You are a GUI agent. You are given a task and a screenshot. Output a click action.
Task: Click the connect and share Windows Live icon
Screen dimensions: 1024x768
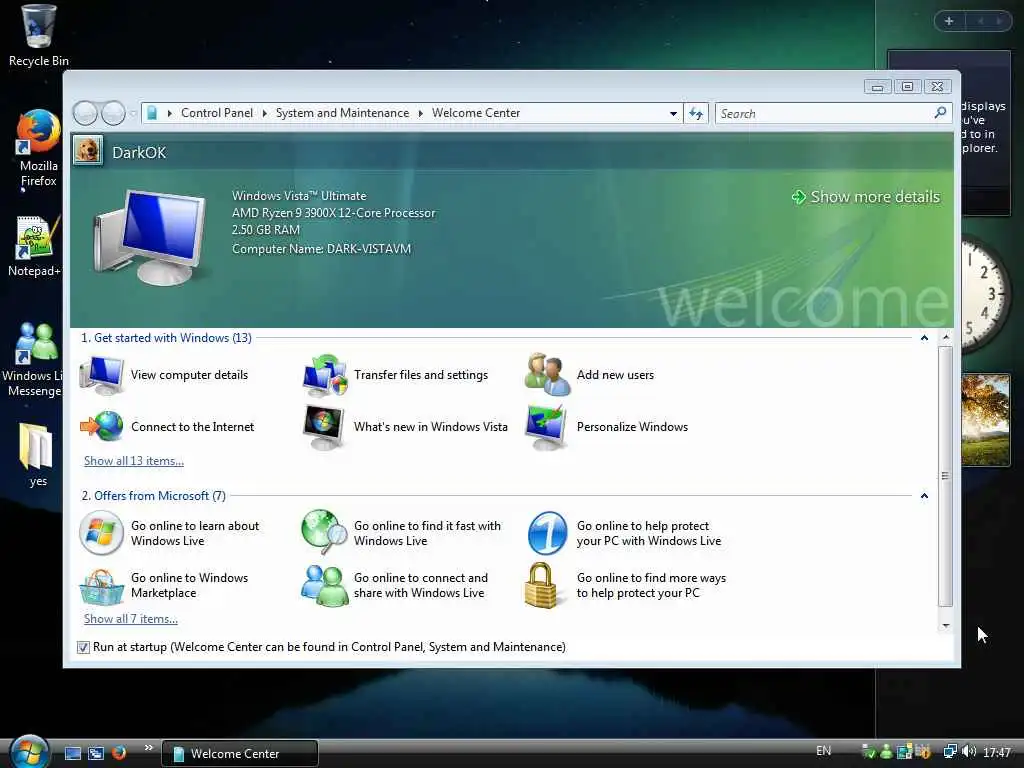[325, 586]
